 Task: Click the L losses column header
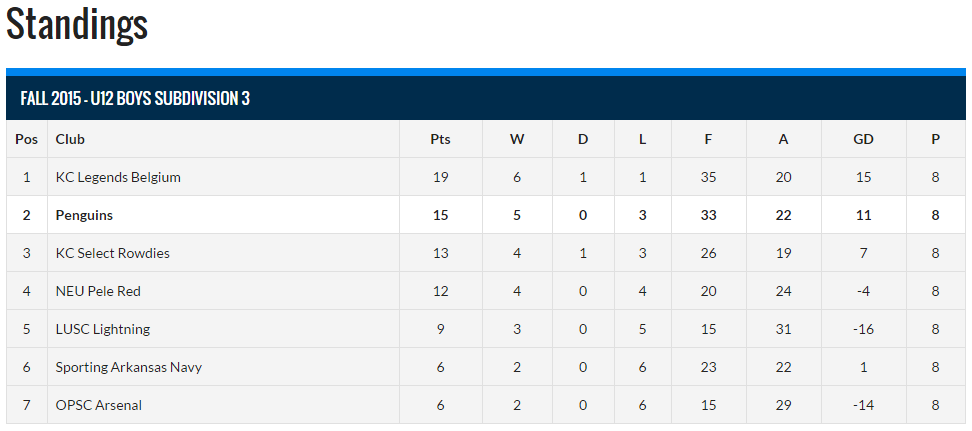pos(642,140)
